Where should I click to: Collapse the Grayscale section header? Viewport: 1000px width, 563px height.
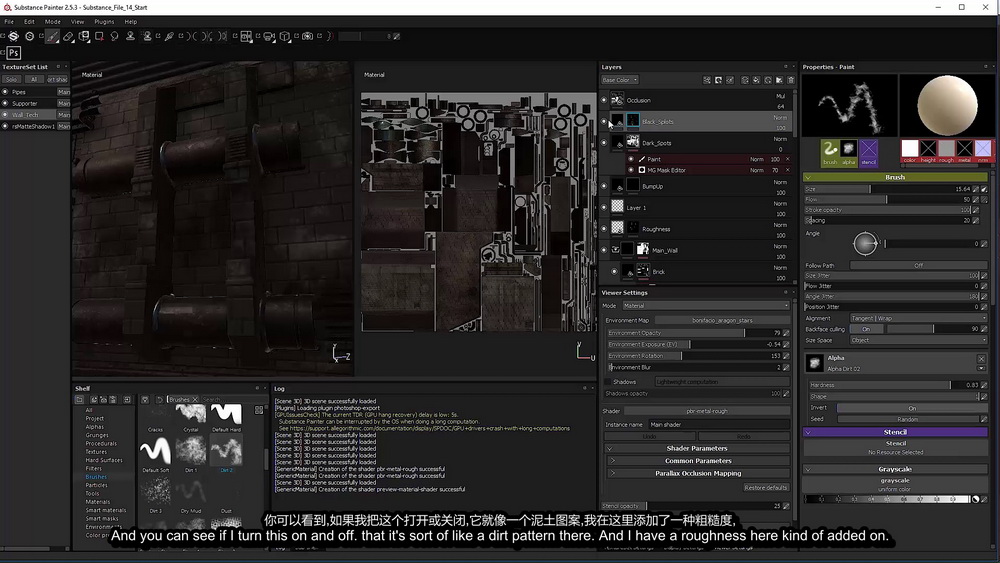(895, 469)
